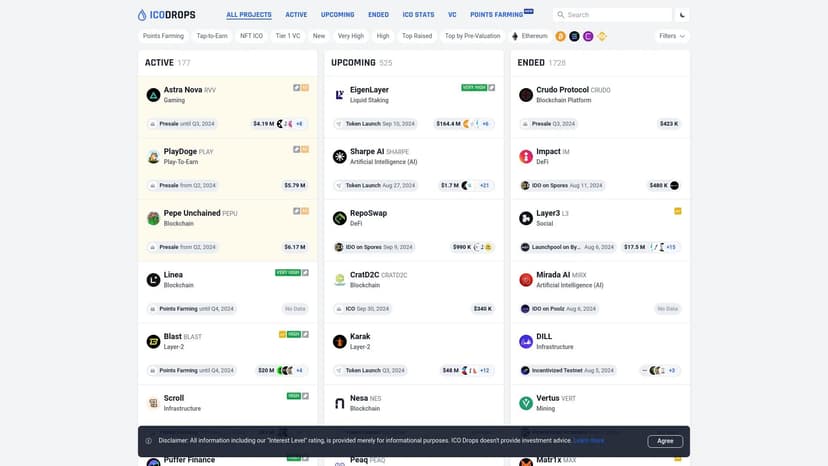Expand the Filters dropdown
Viewport: 828px width, 466px height.
tap(672, 36)
